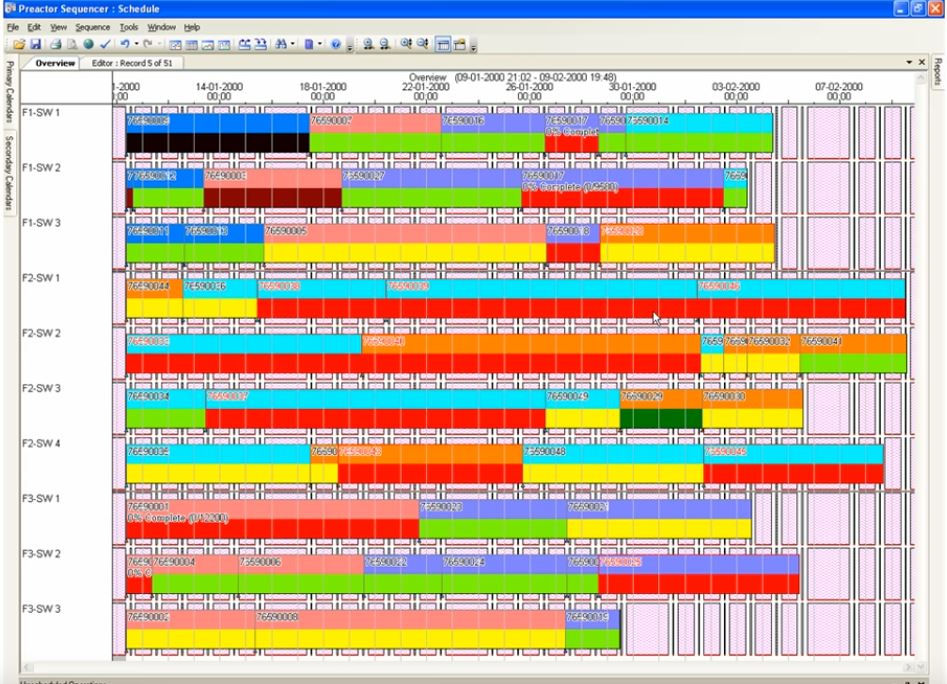Click the Print Preview page icon

72,45
